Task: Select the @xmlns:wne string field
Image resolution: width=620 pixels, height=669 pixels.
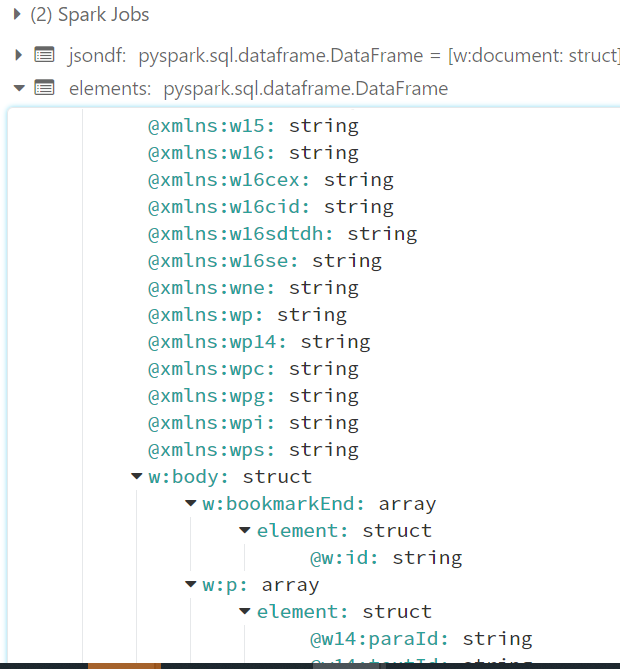Action: (x=253, y=288)
